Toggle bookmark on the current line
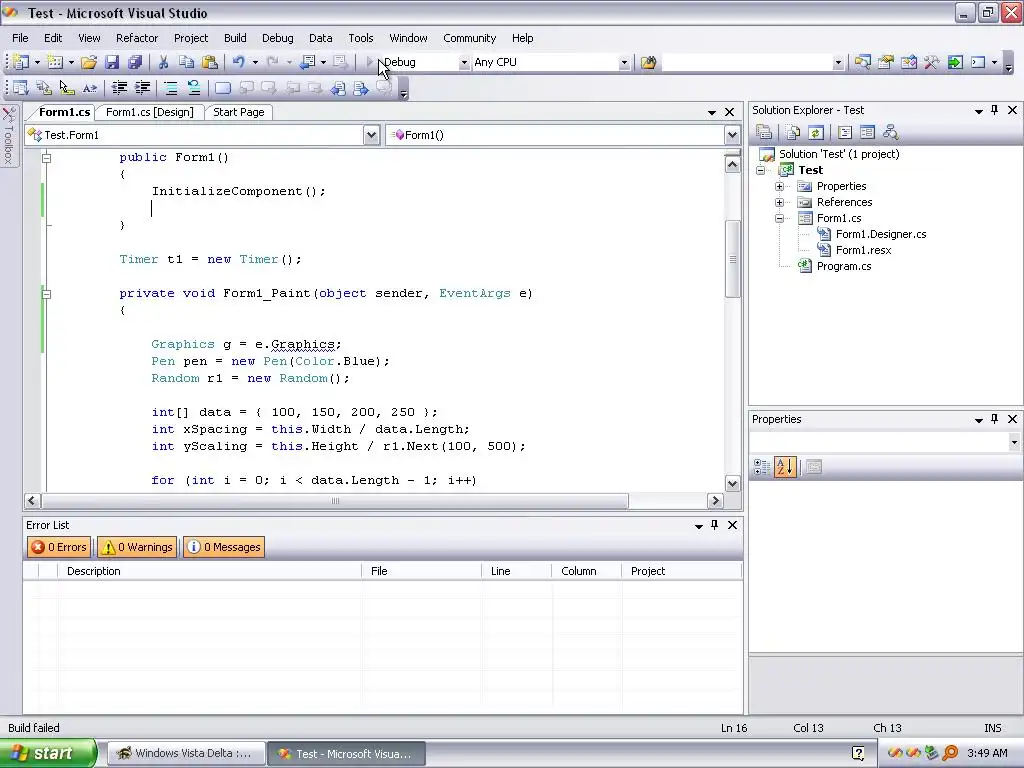The image size is (1024, 768). click(223, 88)
